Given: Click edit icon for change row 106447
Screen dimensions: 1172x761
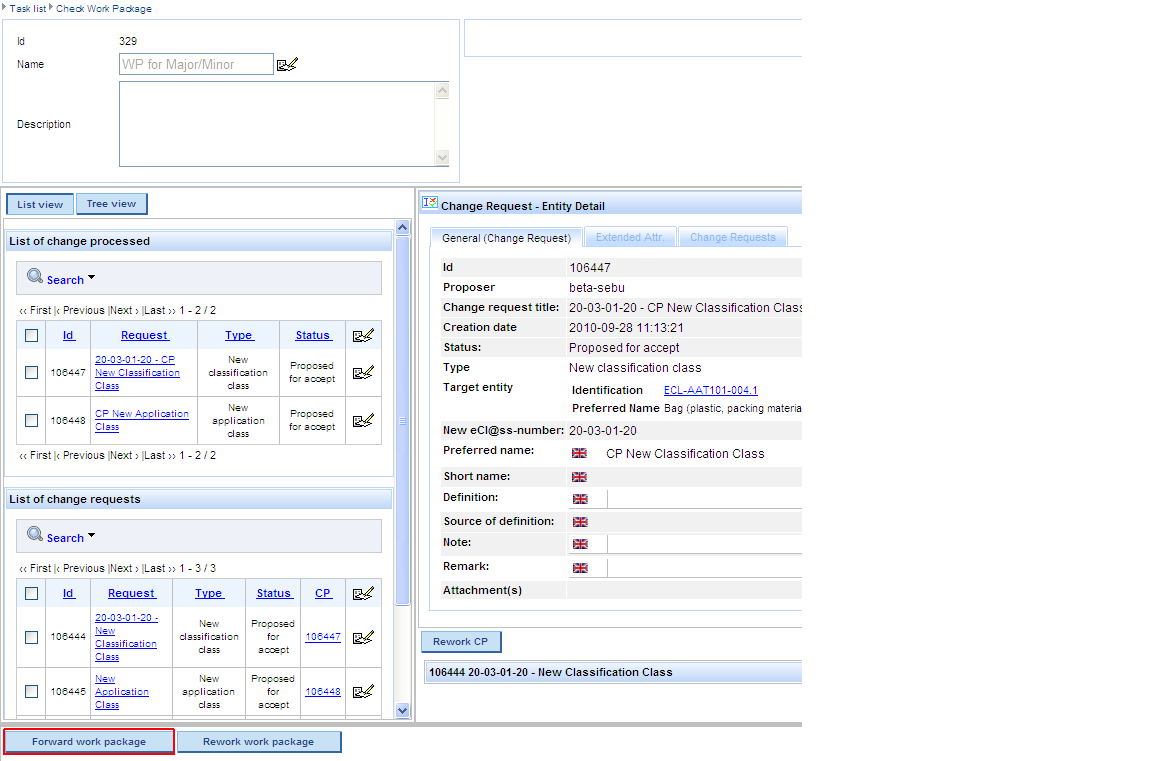Looking at the screenshot, I should click(363, 373).
